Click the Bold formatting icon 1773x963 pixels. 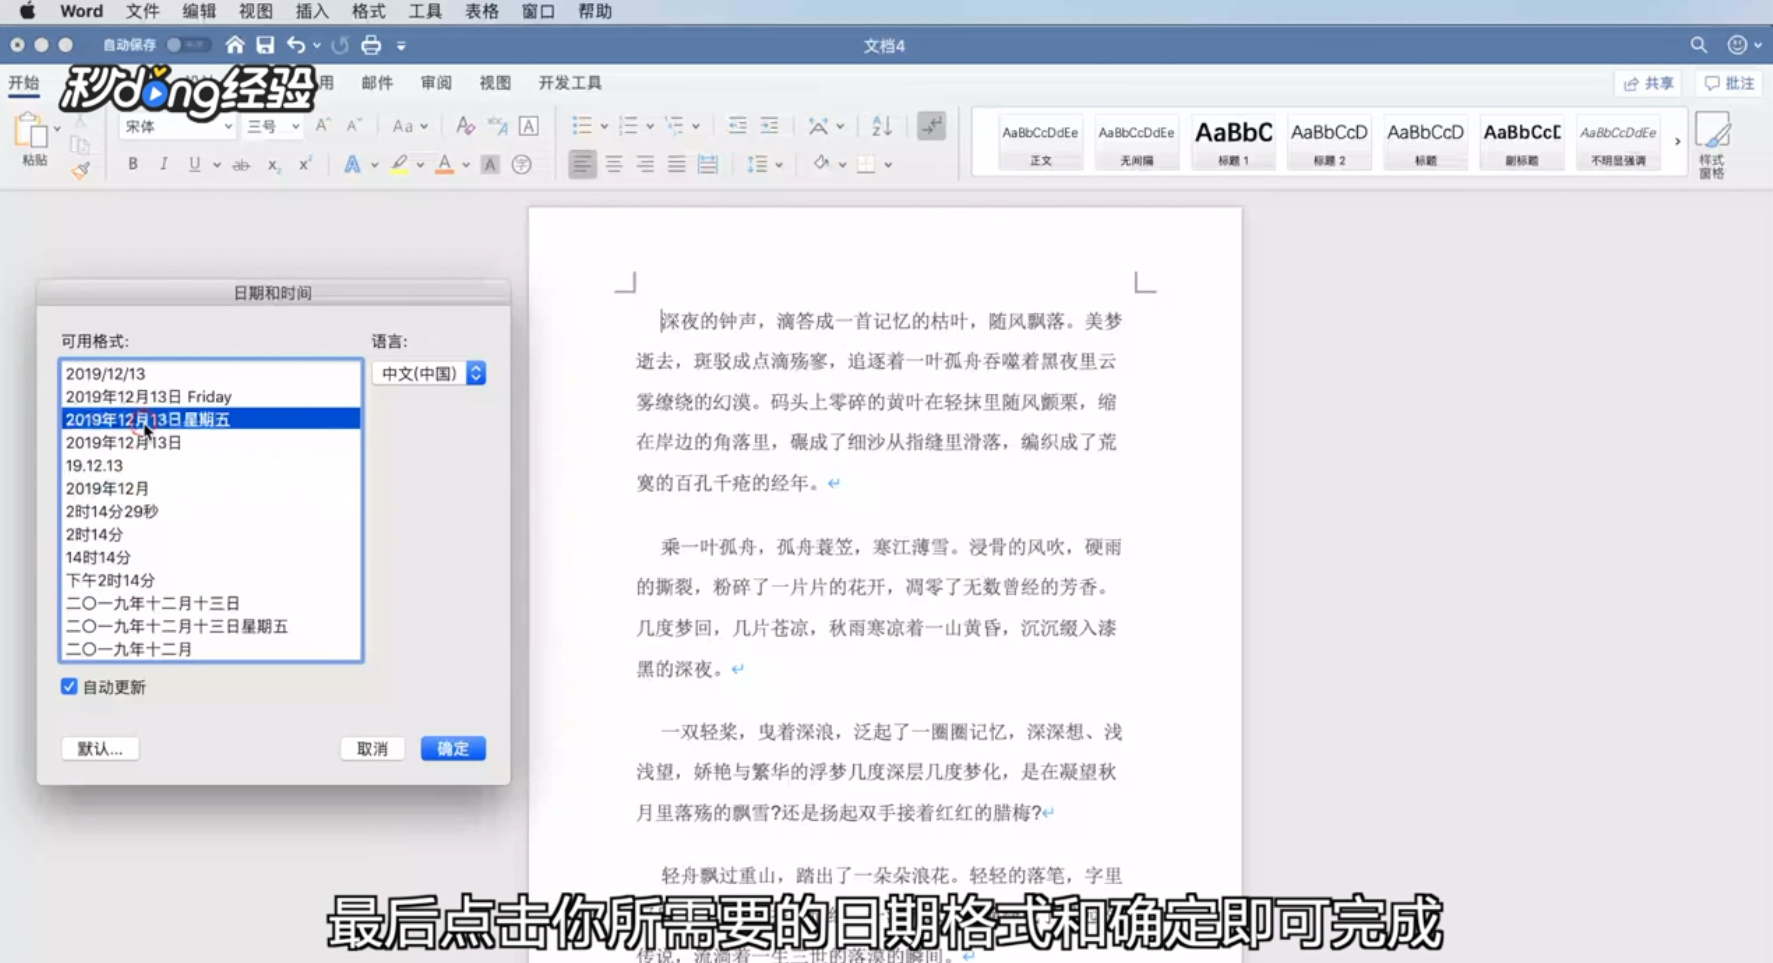click(132, 164)
